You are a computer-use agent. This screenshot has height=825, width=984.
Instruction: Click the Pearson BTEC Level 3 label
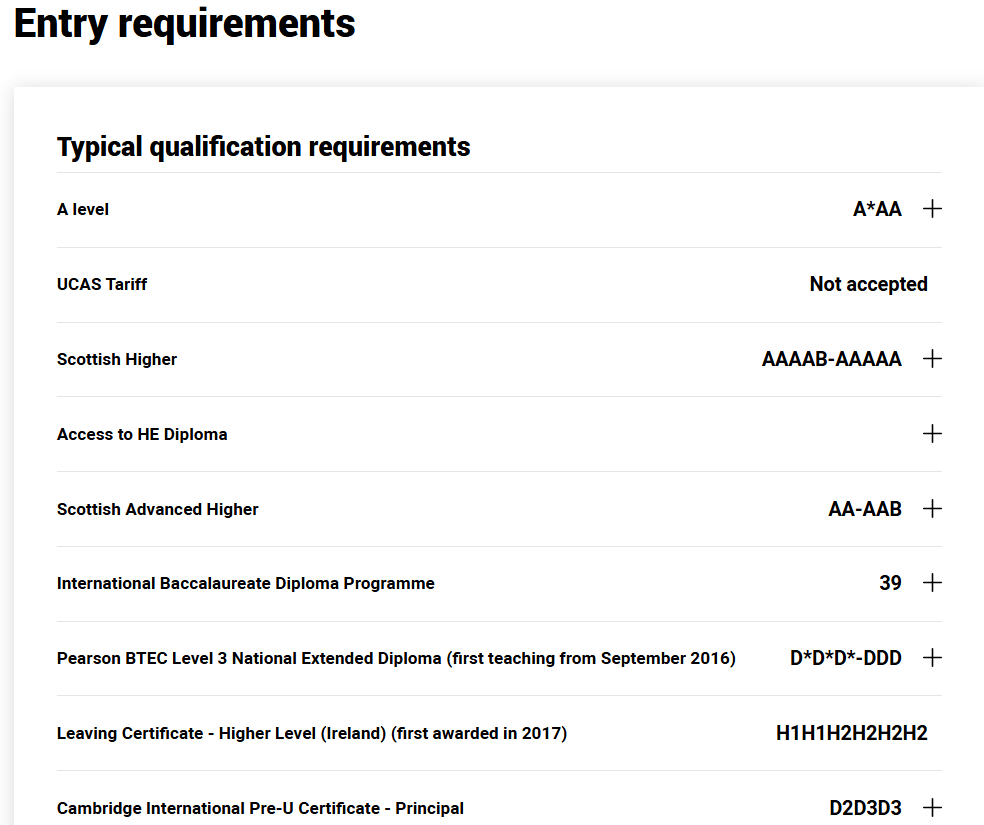(396, 658)
